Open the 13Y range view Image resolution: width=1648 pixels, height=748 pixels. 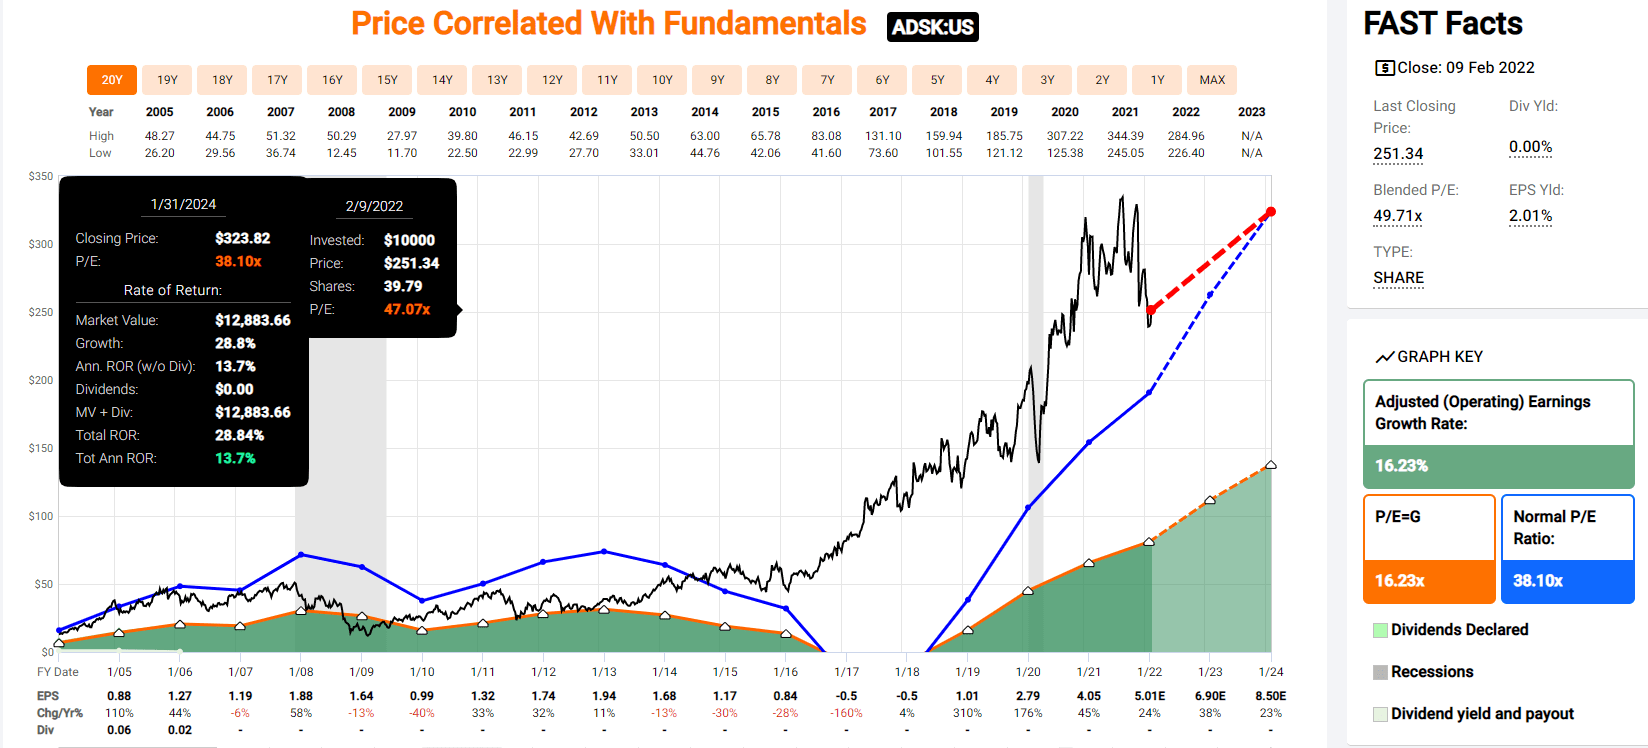point(497,80)
